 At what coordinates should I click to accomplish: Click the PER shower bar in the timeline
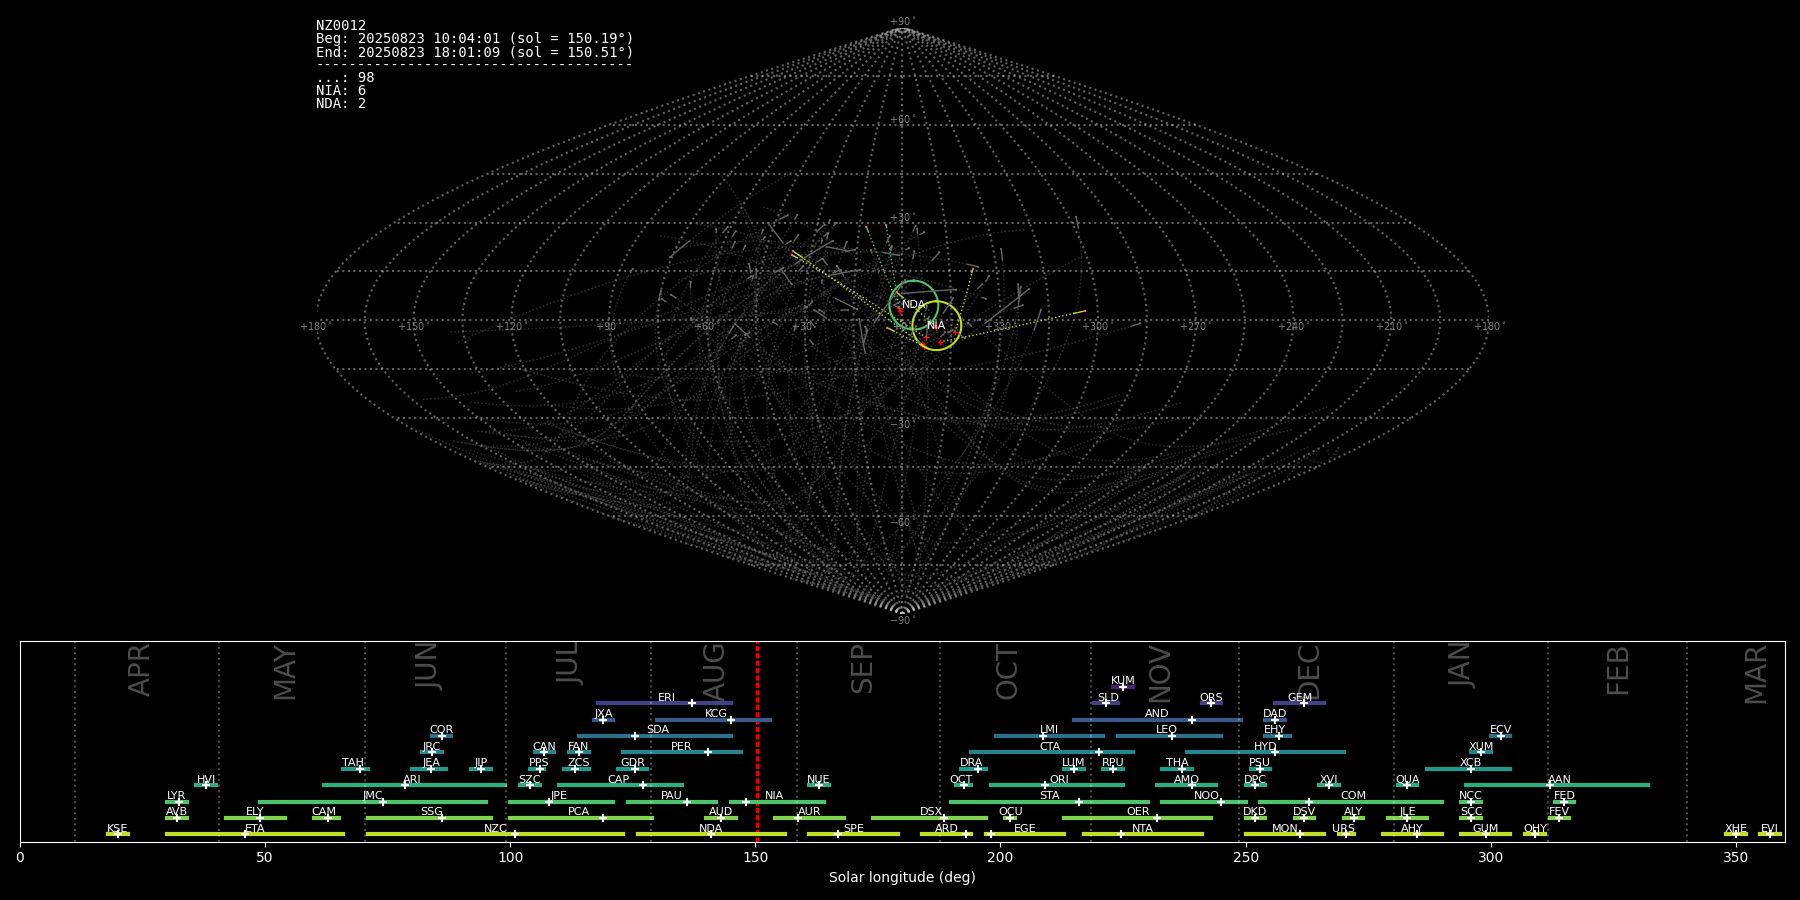click(x=682, y=752)
